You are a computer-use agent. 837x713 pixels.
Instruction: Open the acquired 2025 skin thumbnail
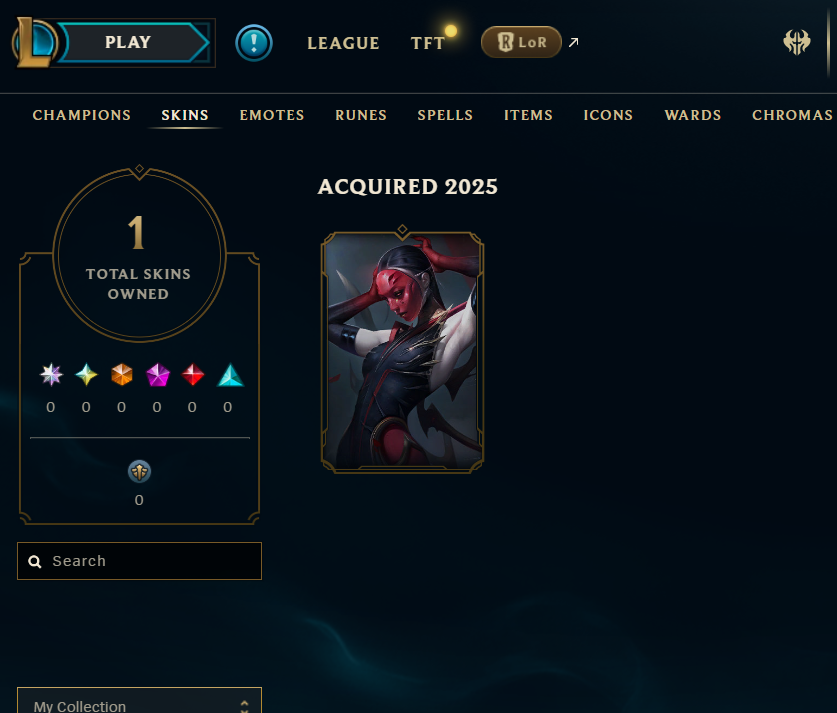coord(402,351)
